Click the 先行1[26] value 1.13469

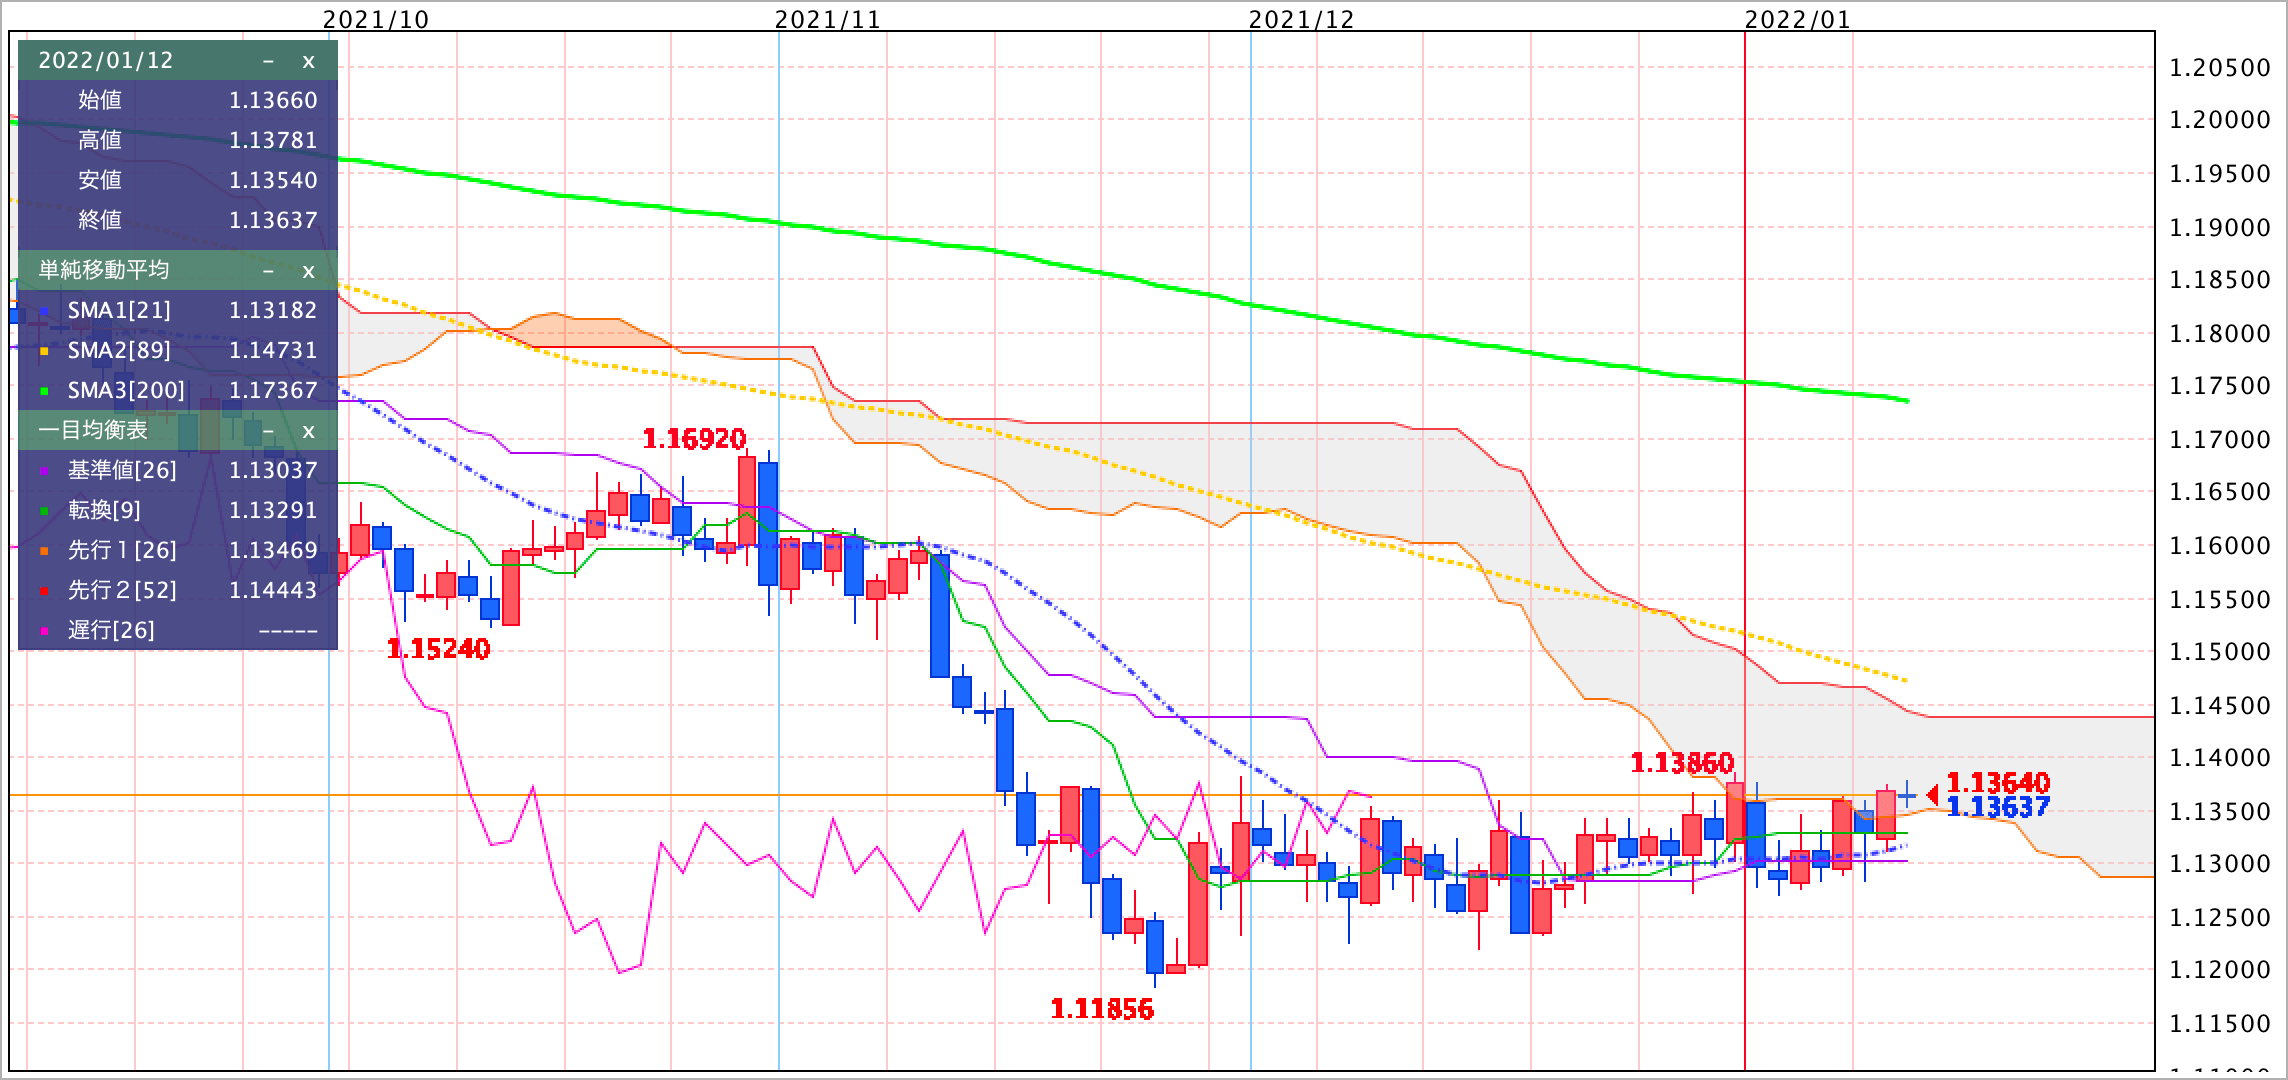(x=273, y=550)
